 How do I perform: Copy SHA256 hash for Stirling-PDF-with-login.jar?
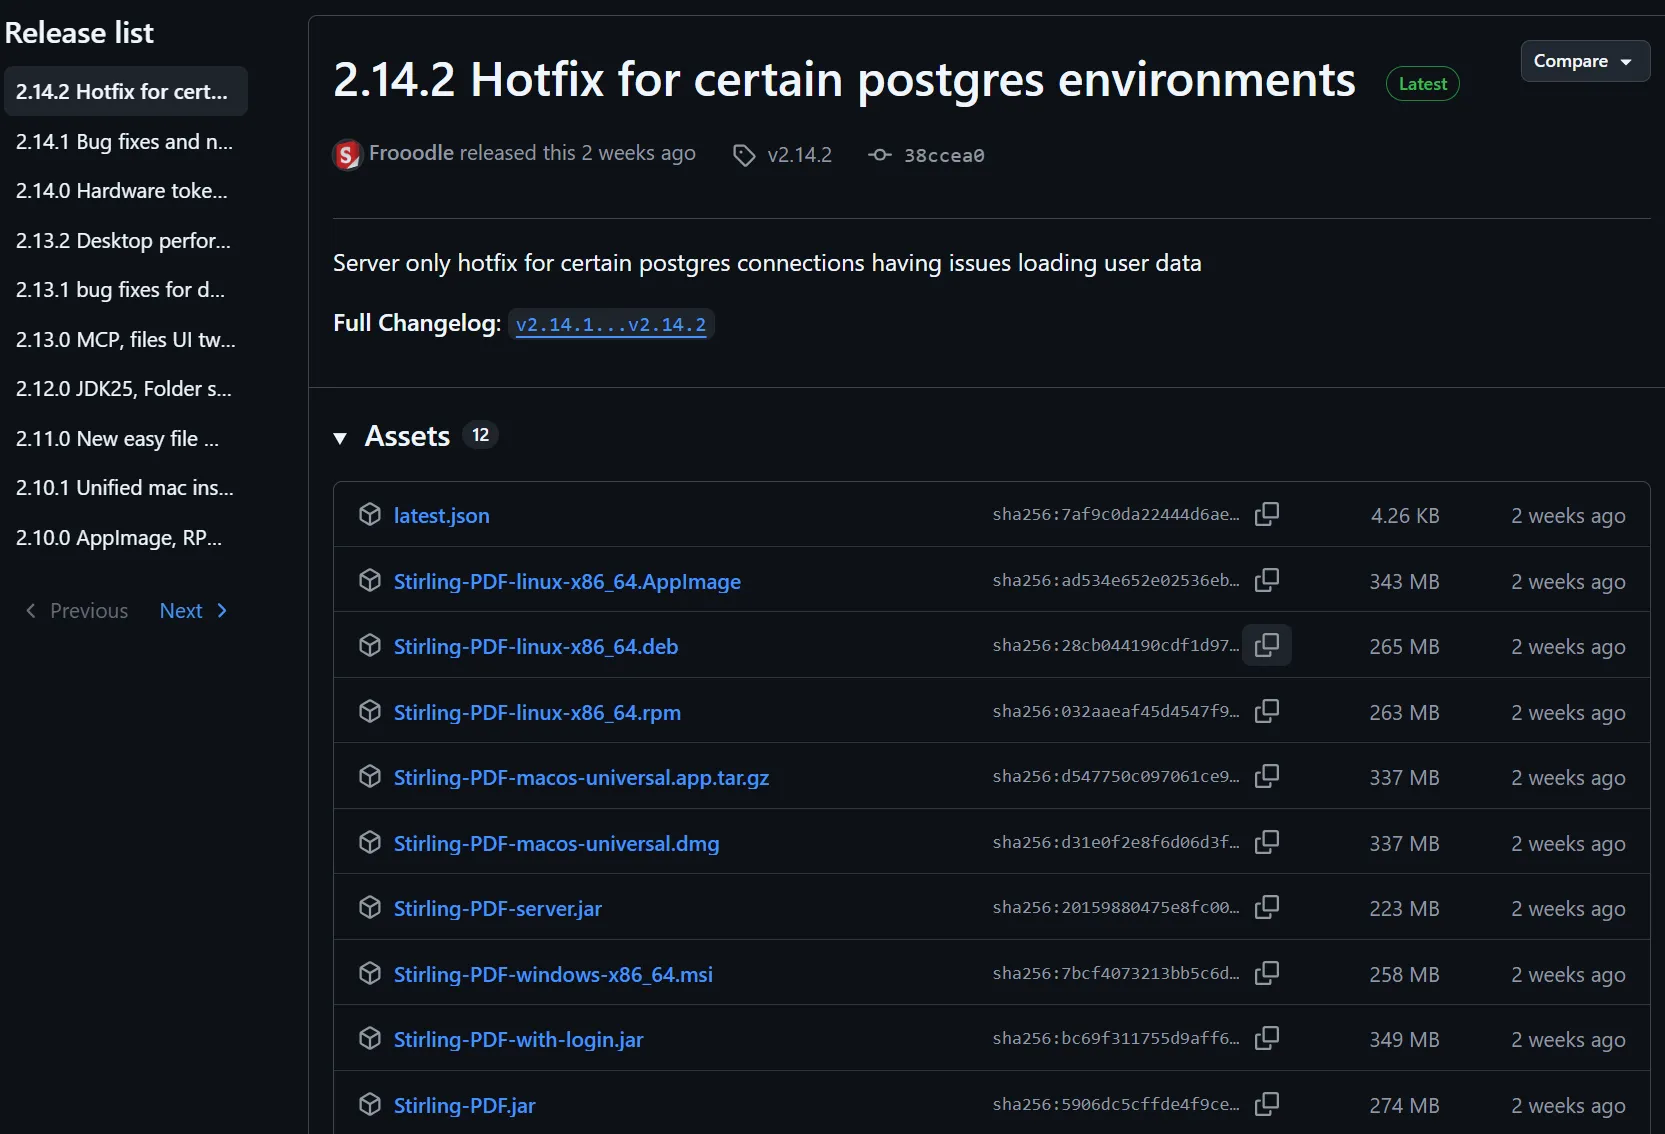tap(1267, 1038)
